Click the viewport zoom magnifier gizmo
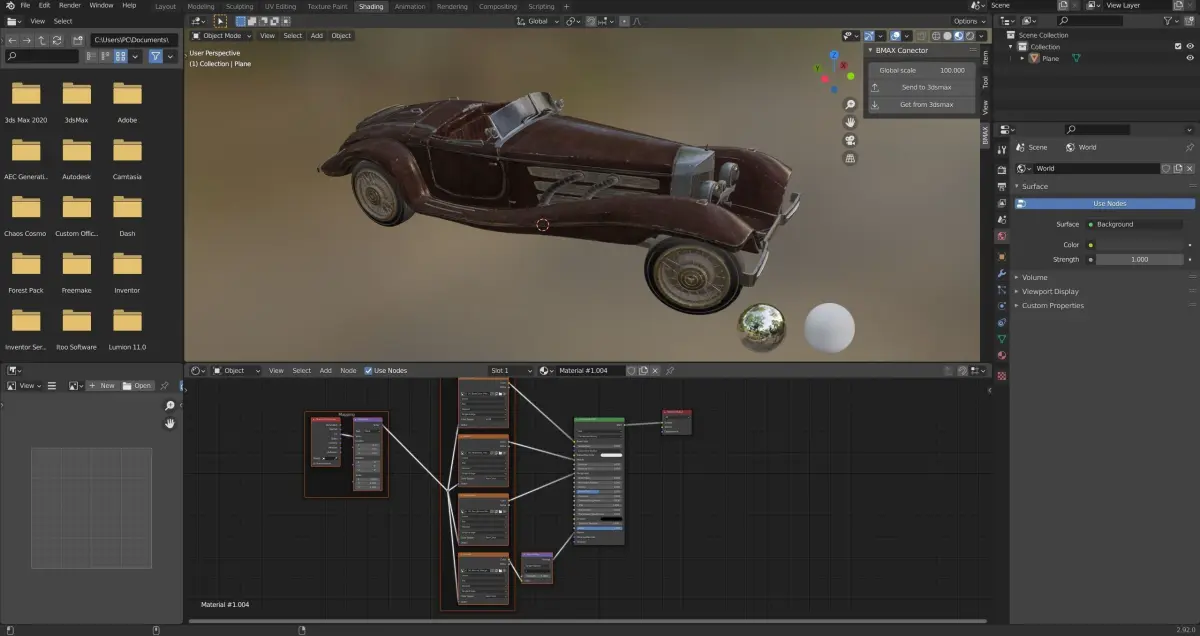 click(x=850, y=104)
